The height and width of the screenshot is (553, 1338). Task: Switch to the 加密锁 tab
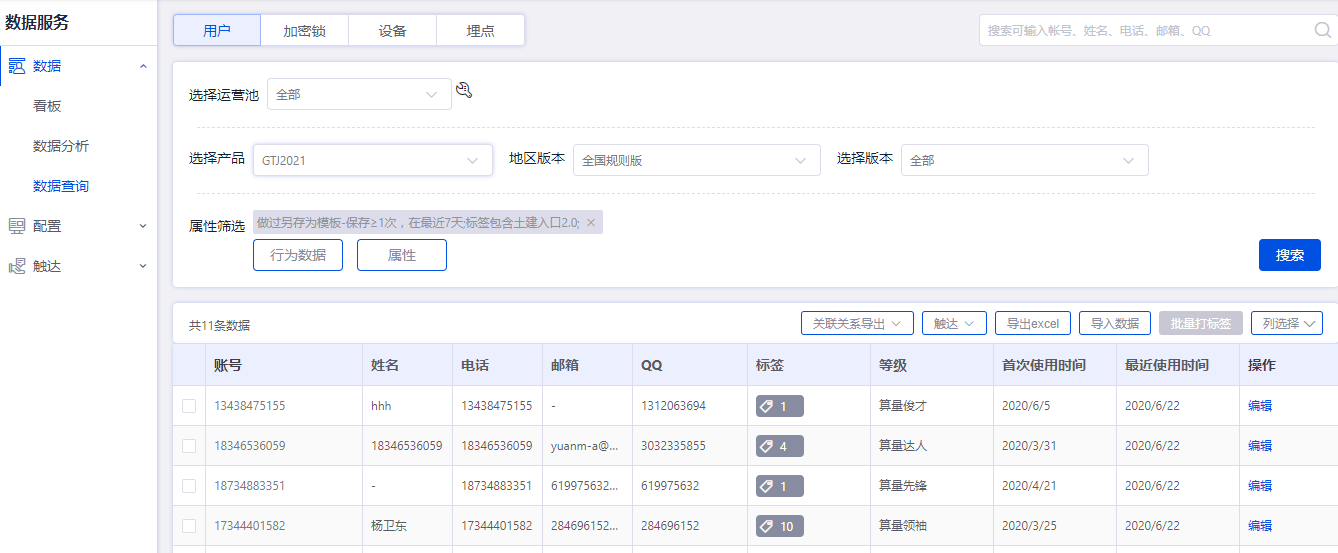point(304,30)
